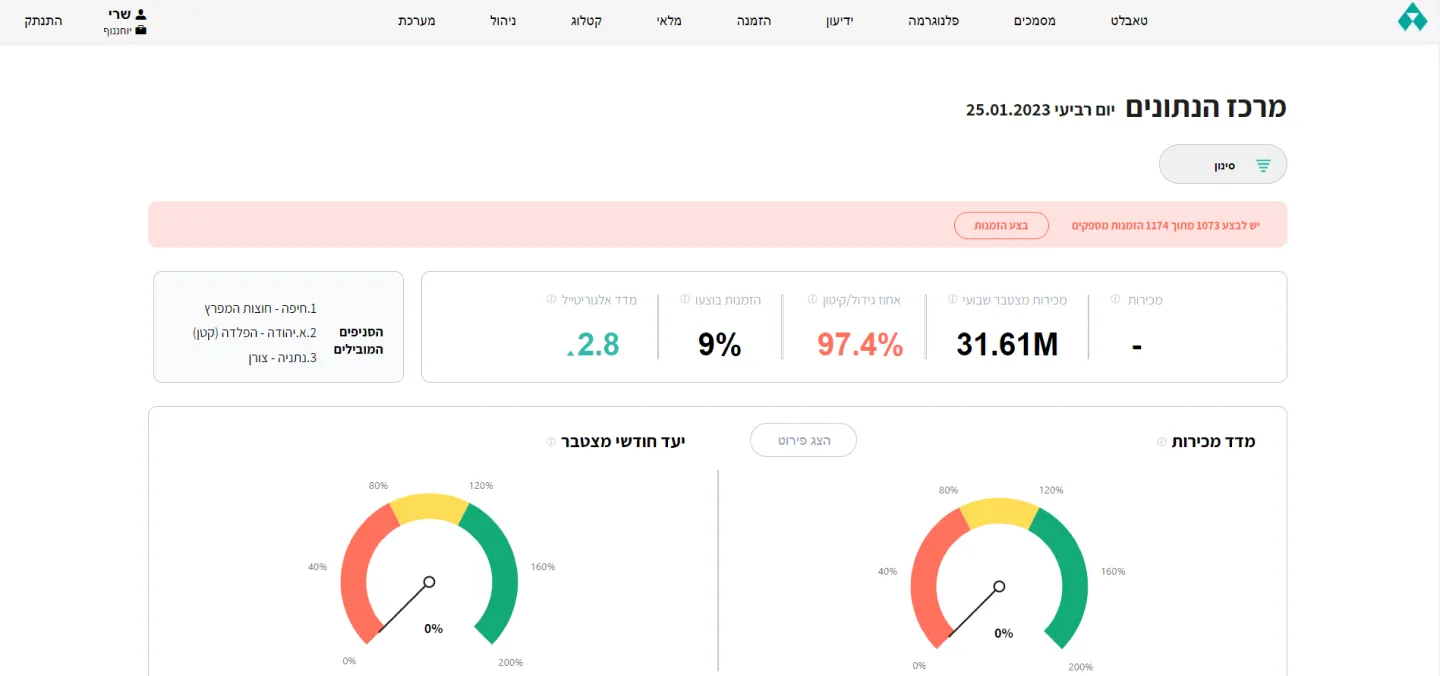Click the 0% reading in יעד חודשי מצטבר gauge

pos(433,628)
